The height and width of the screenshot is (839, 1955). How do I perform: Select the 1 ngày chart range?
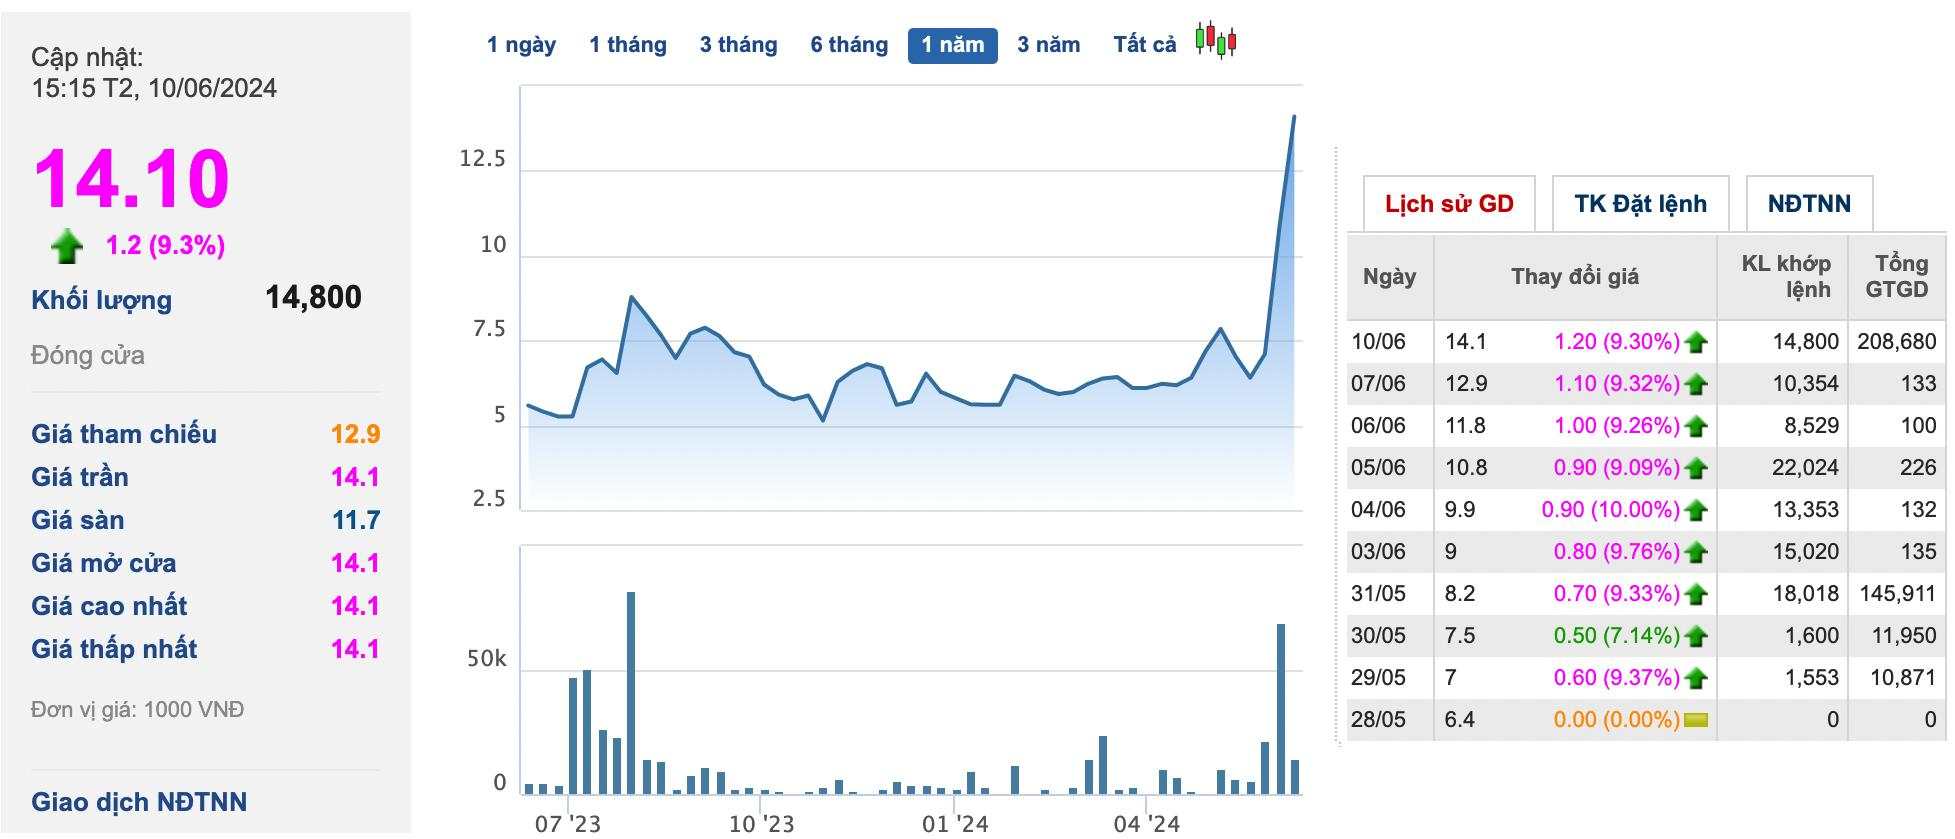pos(521,45)
